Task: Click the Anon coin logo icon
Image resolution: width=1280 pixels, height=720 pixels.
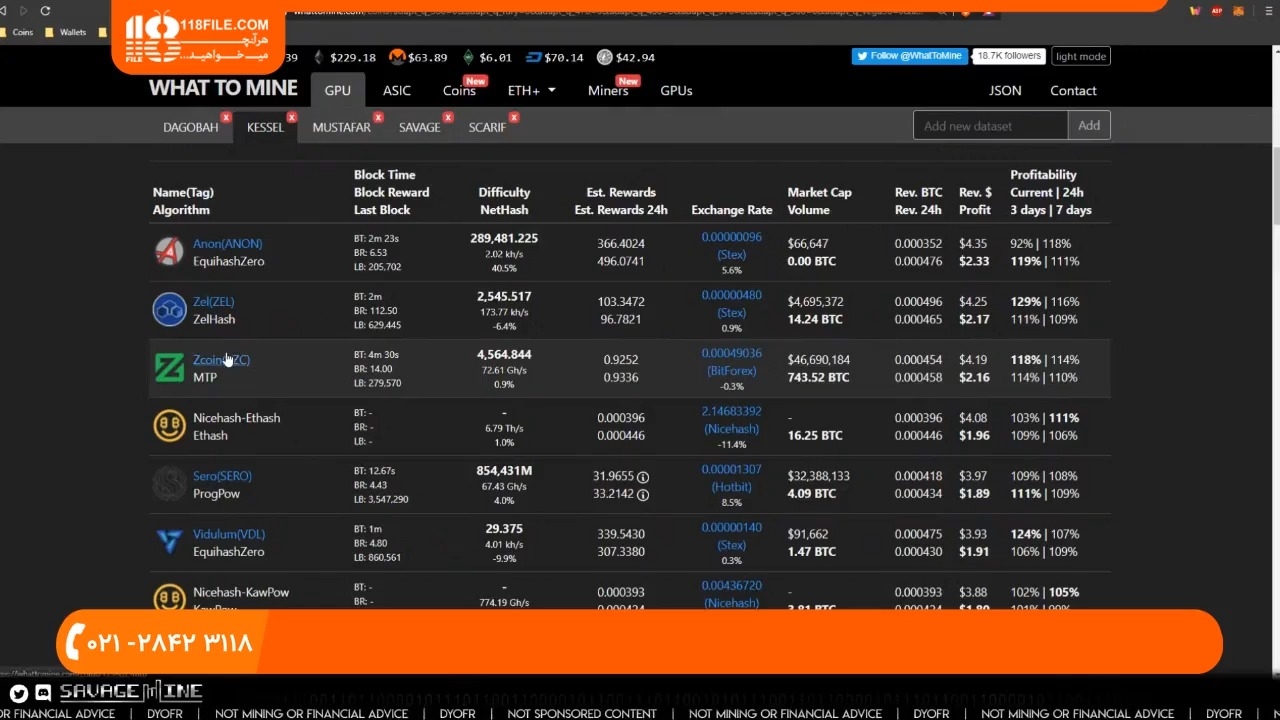Action: (169, 252)
